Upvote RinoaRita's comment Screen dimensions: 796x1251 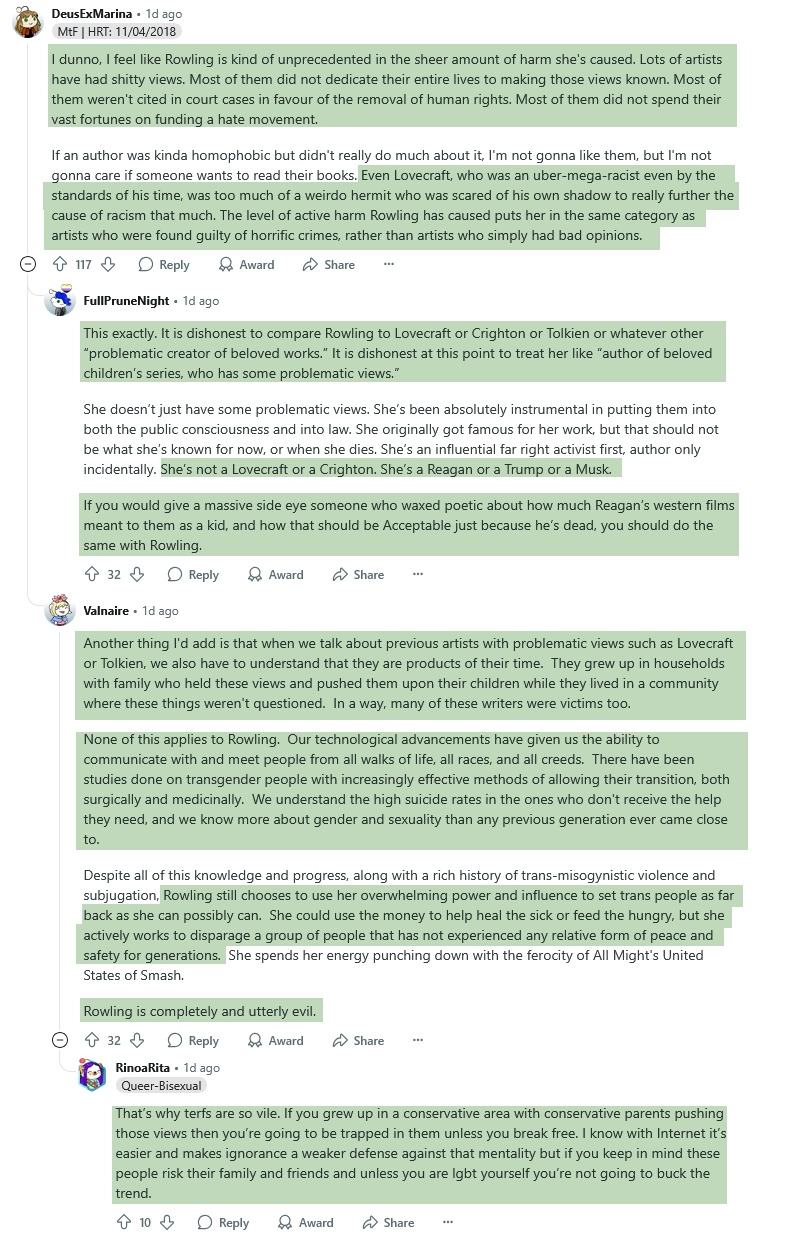(x=124, y=1222)
